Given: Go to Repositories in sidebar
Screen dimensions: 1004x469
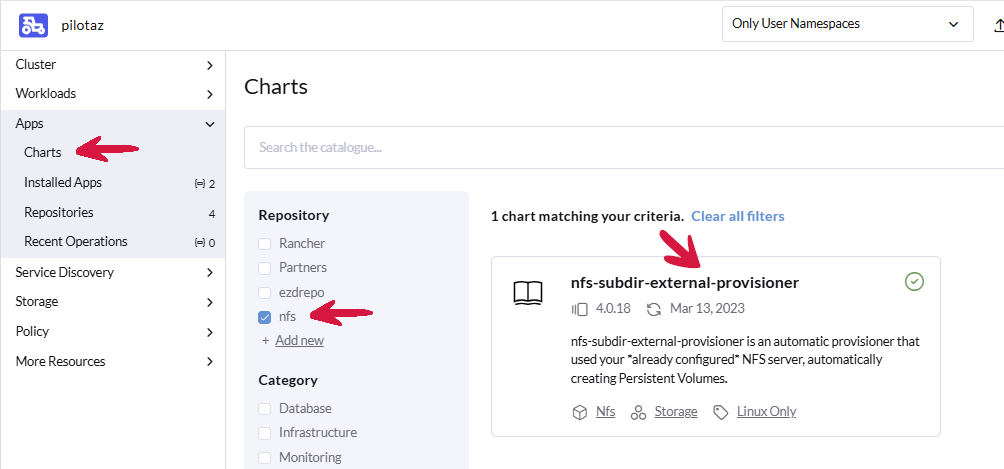Looking at the screenshot, I should coord(59,212).
